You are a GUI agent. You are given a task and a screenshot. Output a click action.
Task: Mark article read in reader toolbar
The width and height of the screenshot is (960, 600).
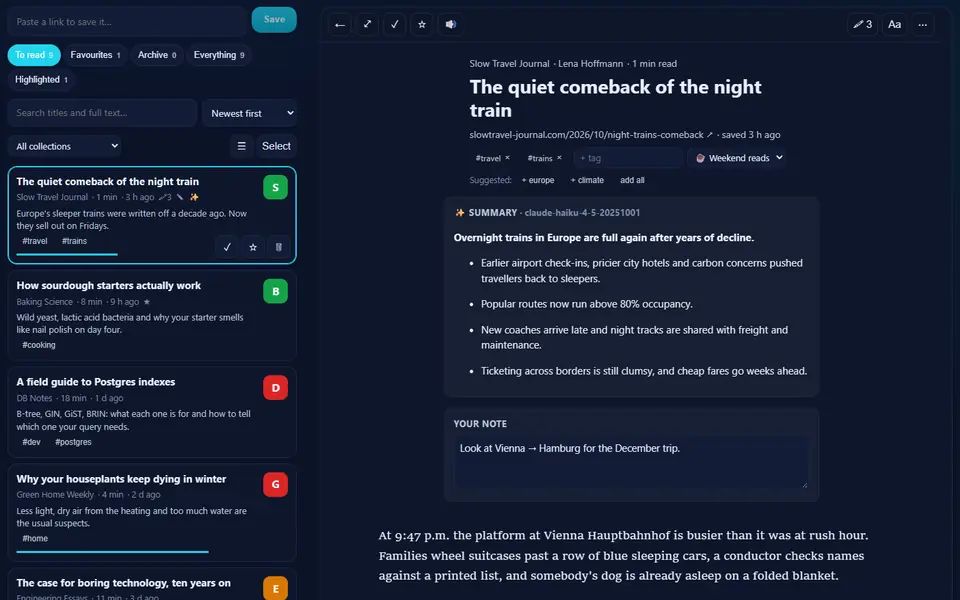click(395, 24)
